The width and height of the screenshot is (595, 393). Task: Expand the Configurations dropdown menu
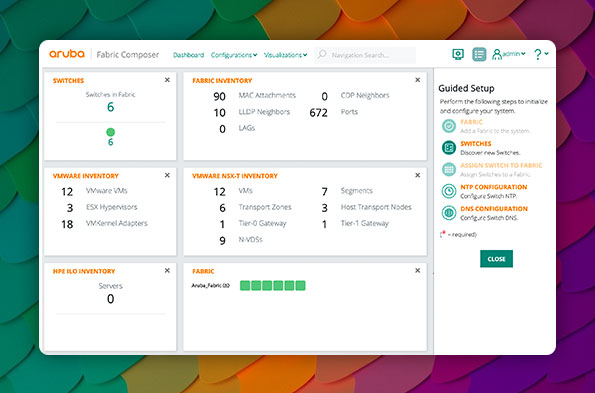(234, 55)
